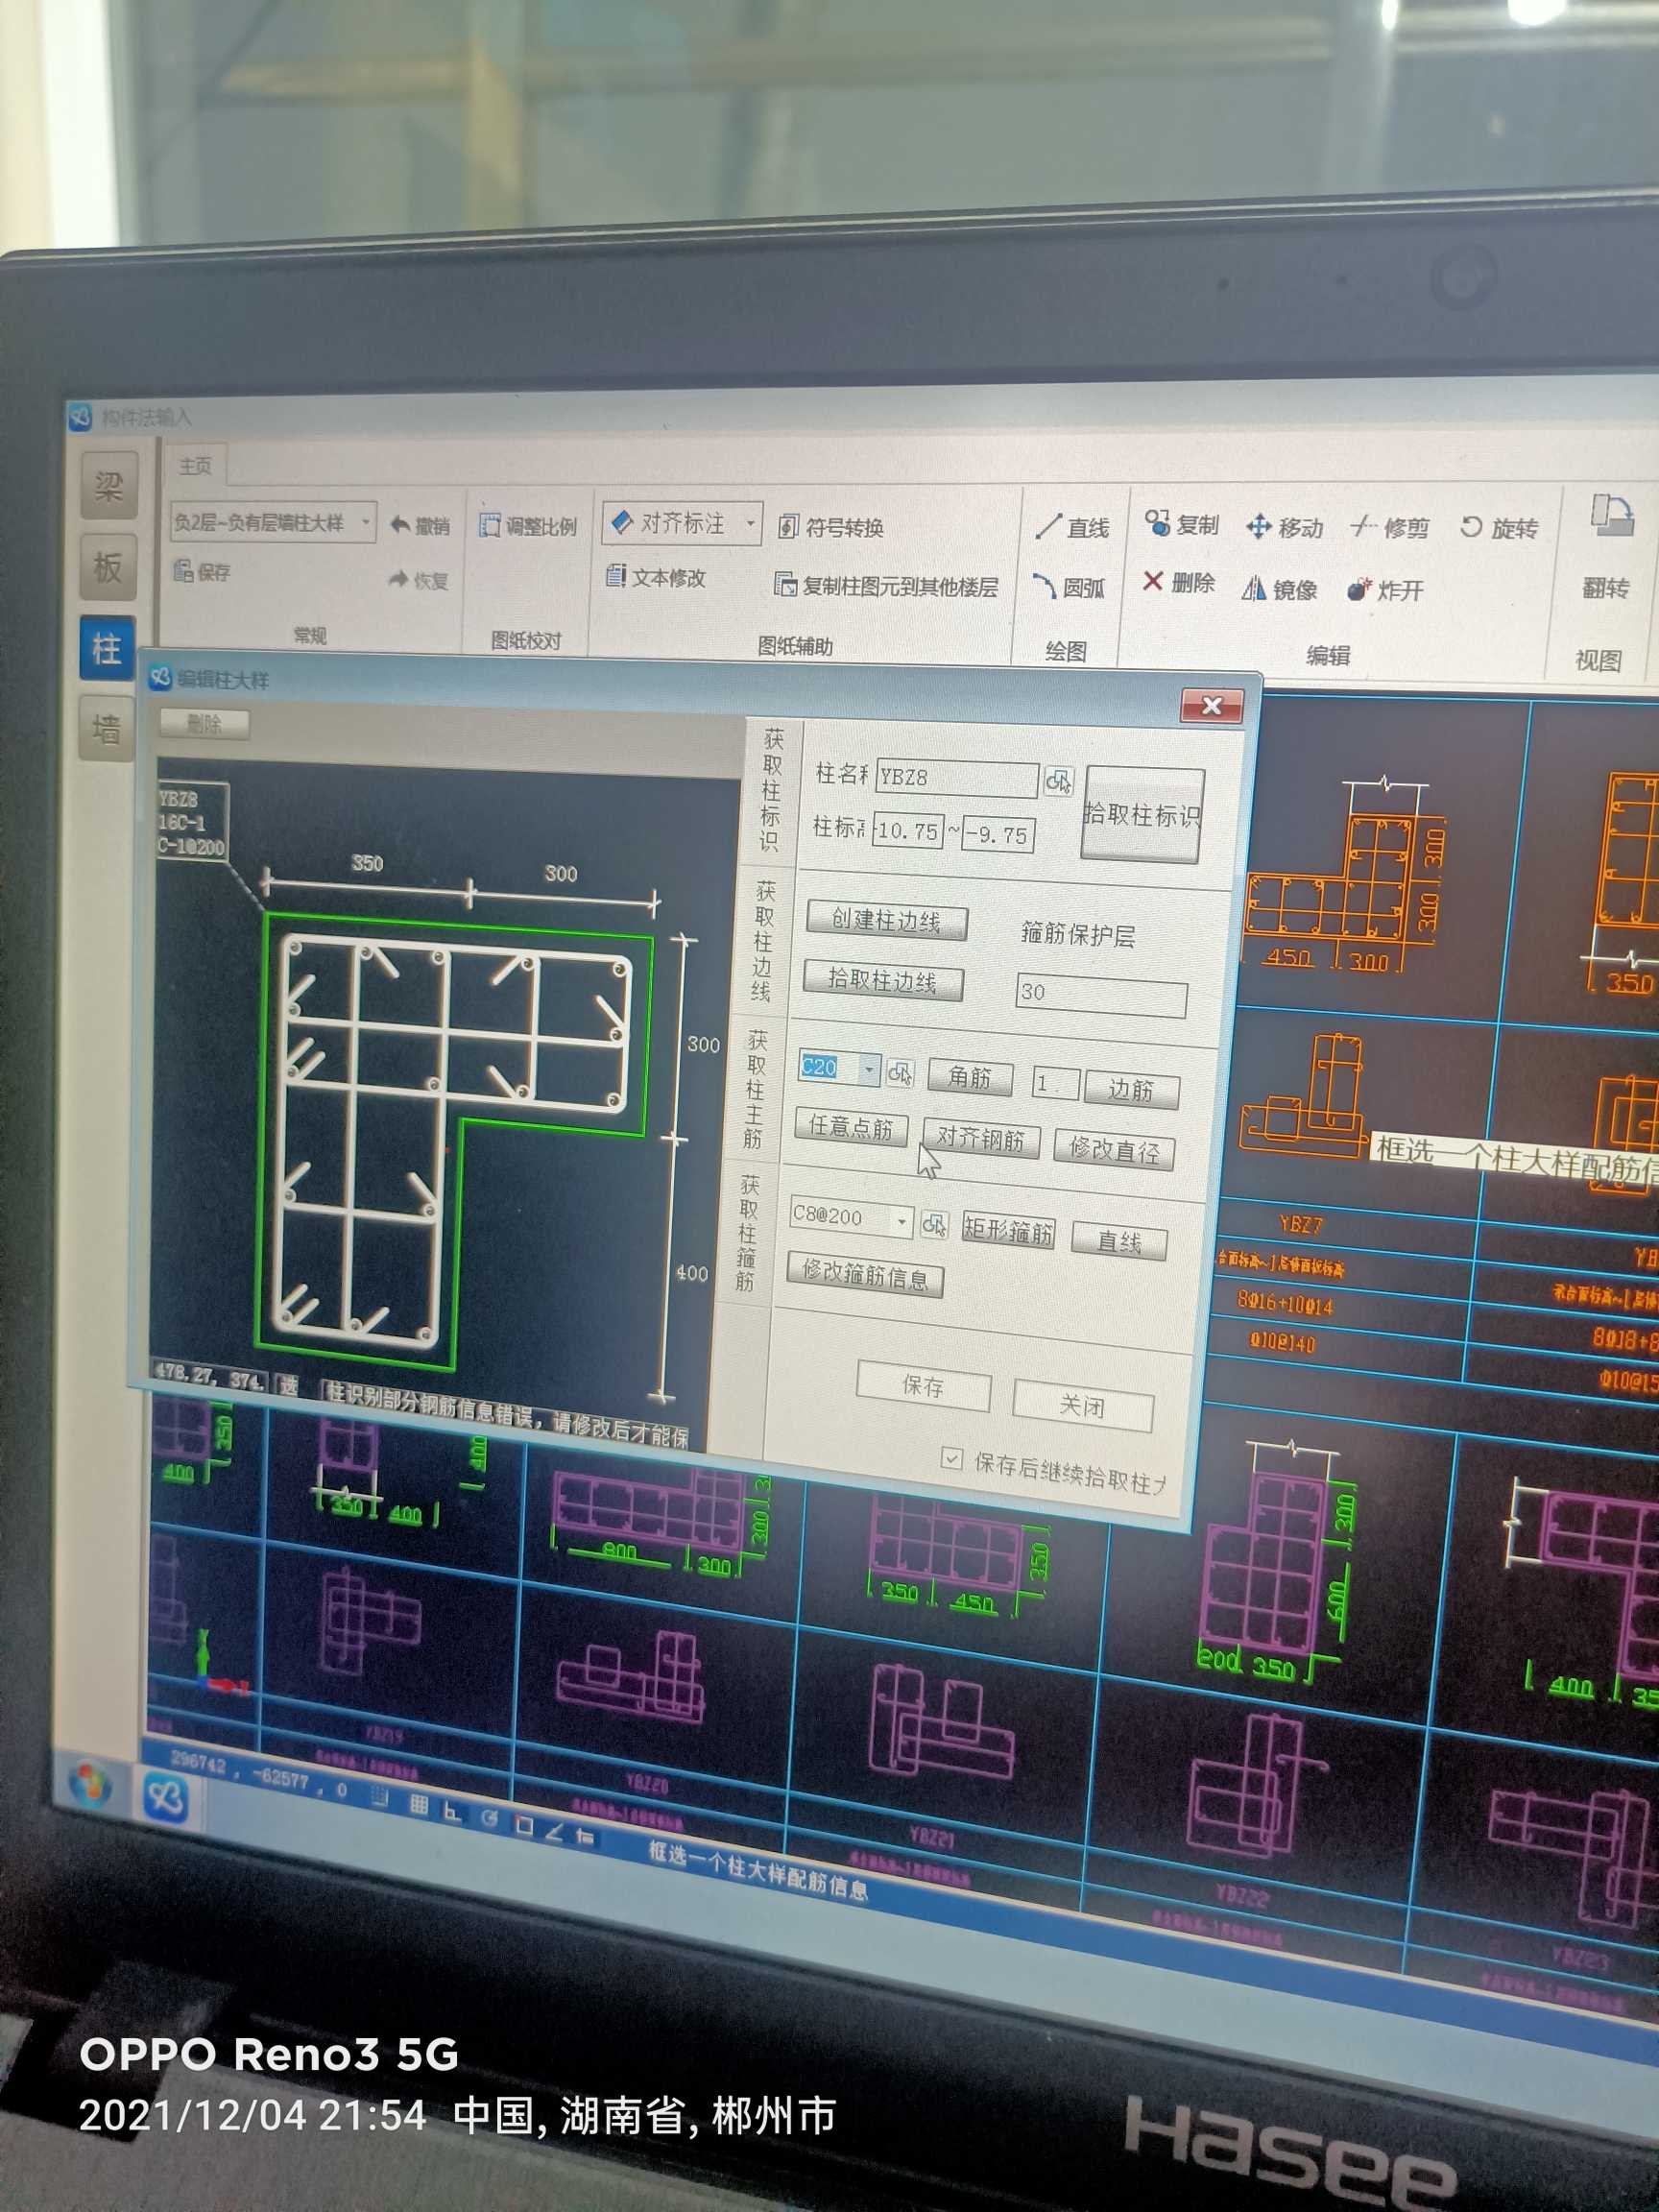Click the 对齐标注 align dimension tool
Screen dimensions: 1659x2212
670,523
